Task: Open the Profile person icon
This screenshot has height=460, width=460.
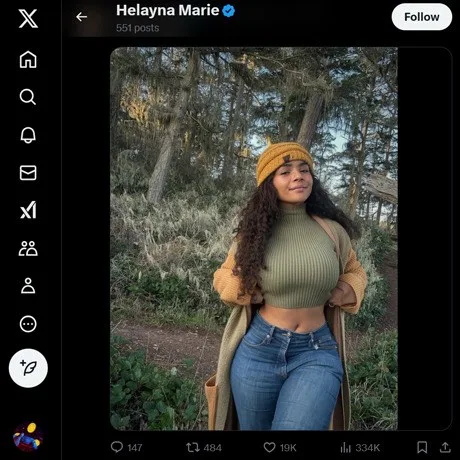Action: coord(28,286)
